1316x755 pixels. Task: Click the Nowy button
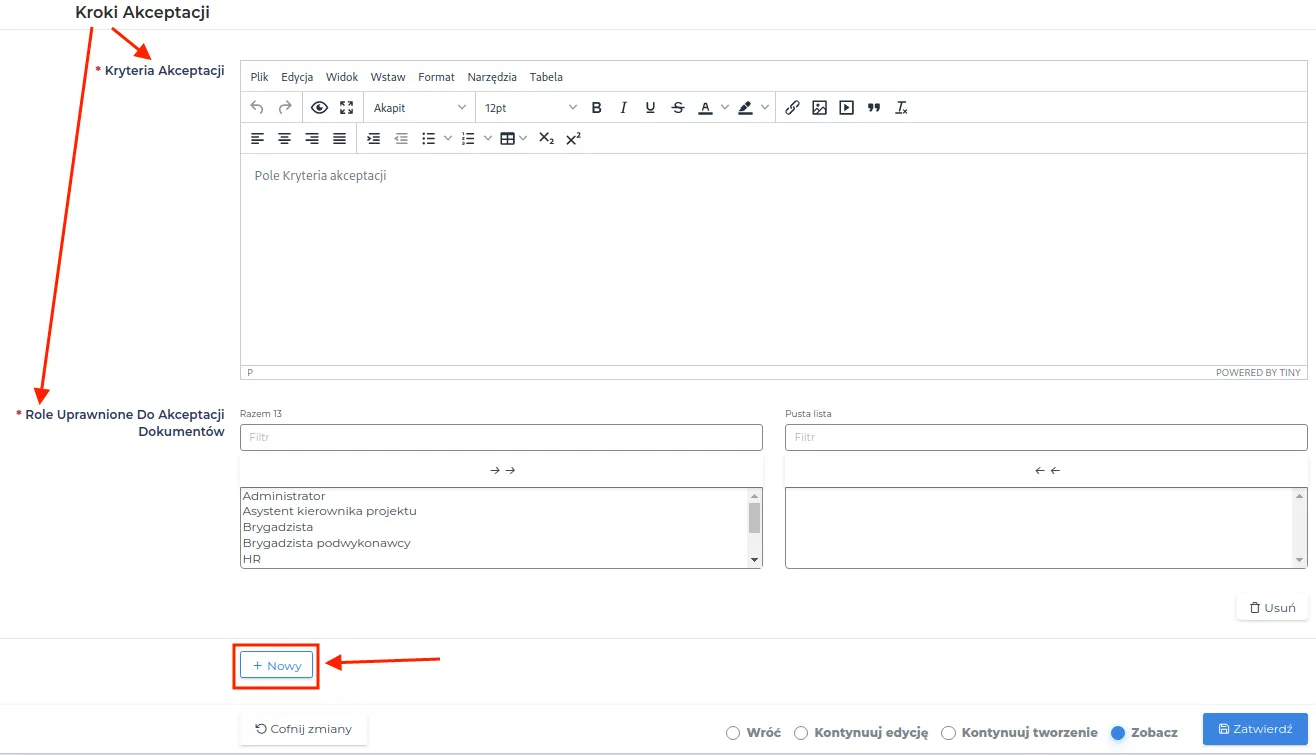(277, 665)
